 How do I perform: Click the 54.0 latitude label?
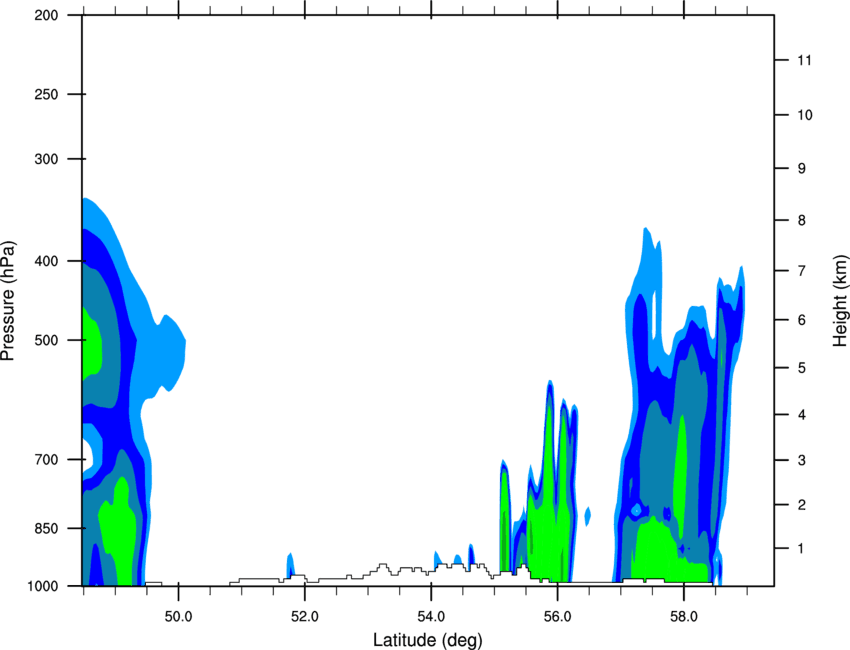tap(431, 617)
